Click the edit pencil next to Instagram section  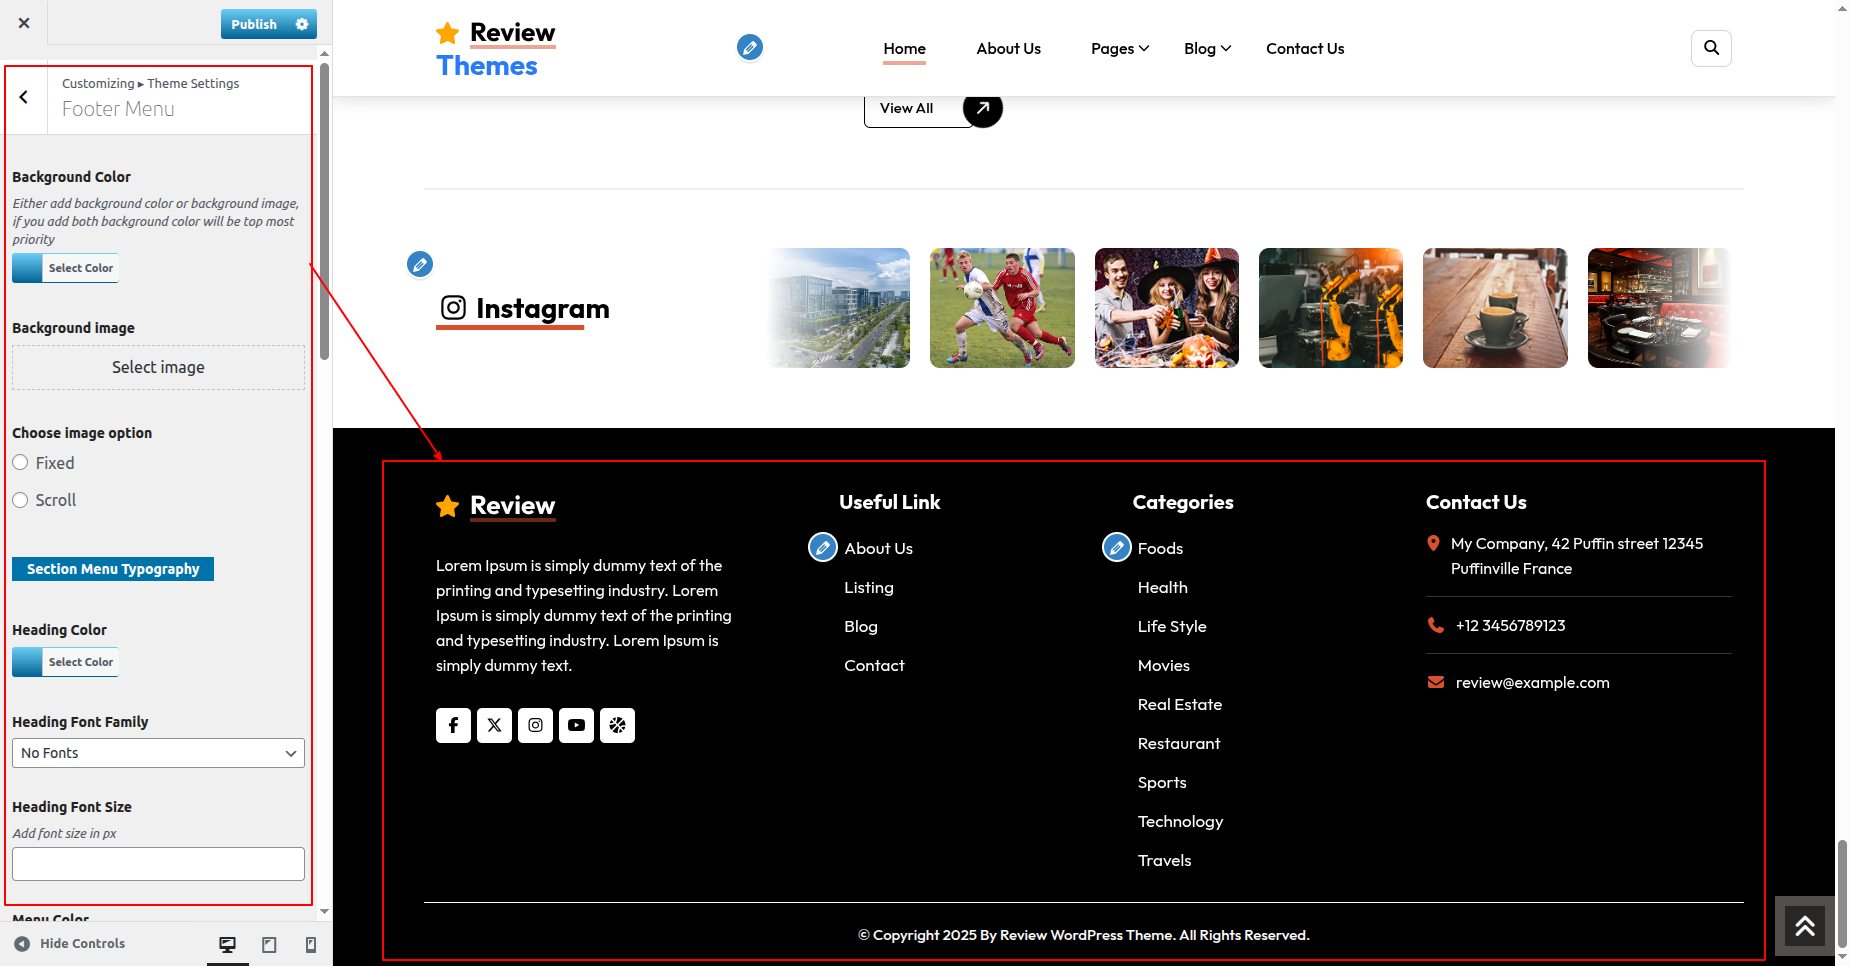pos(420,264)
